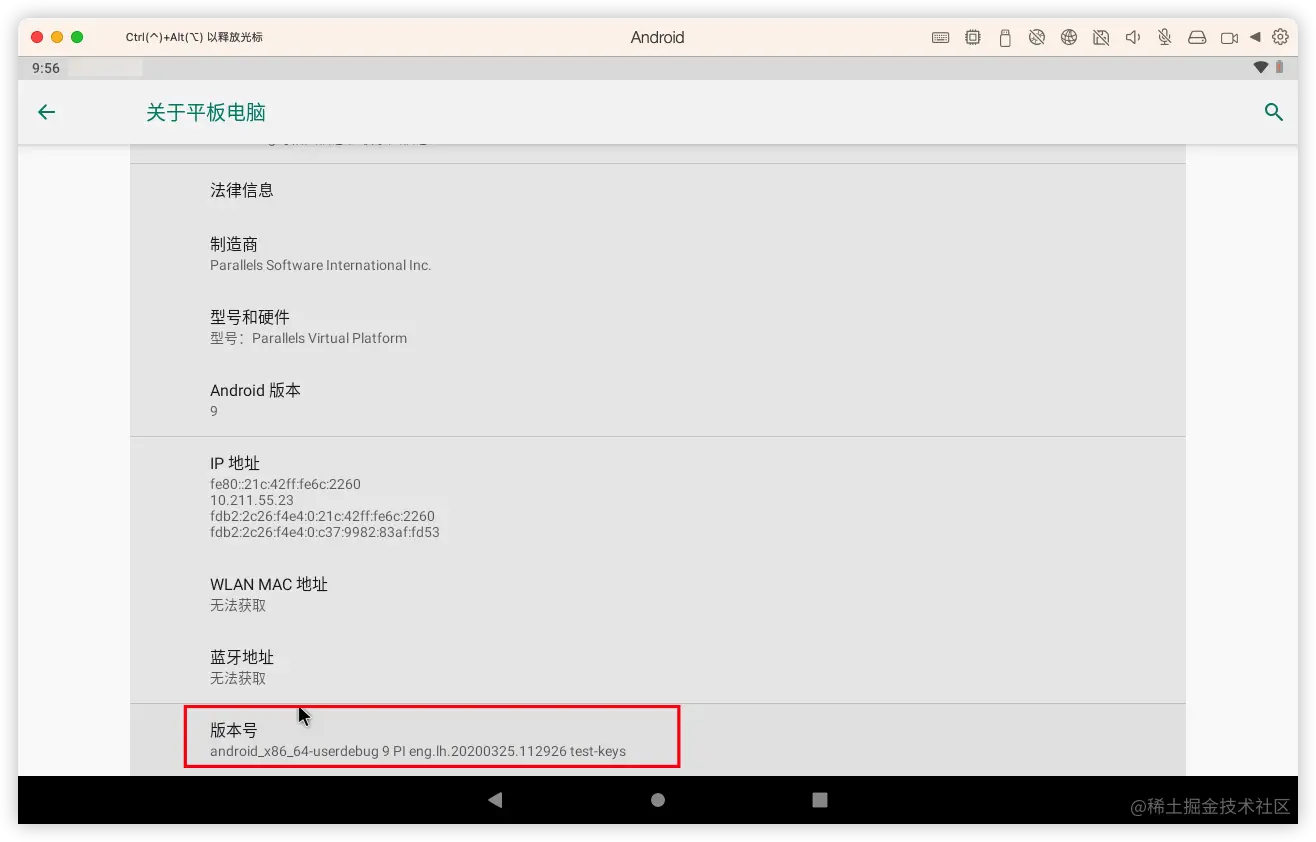Image resolution: width=1316 pixels, height=842 pixels.
Task: Click the back arrow beside 关于平板电脑
Action: click(46, 112)
